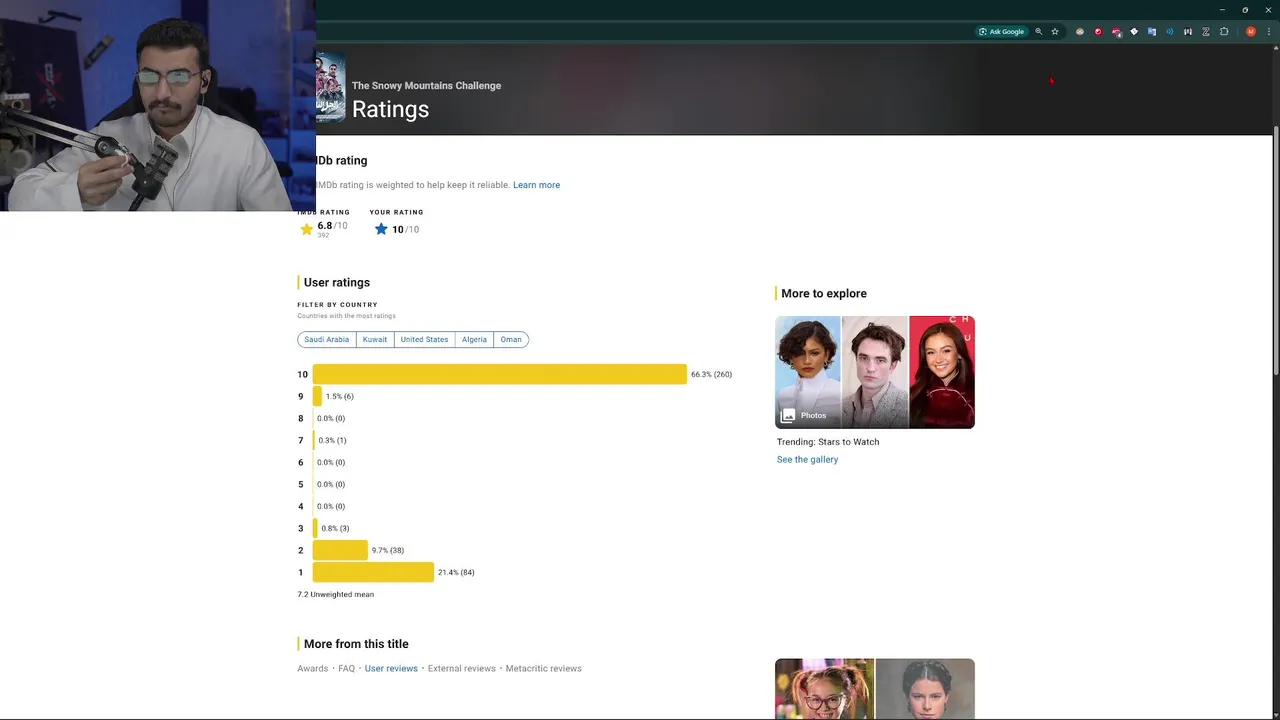
Task: Open the monkey-face extension icon
Action: coord(1079,31)
